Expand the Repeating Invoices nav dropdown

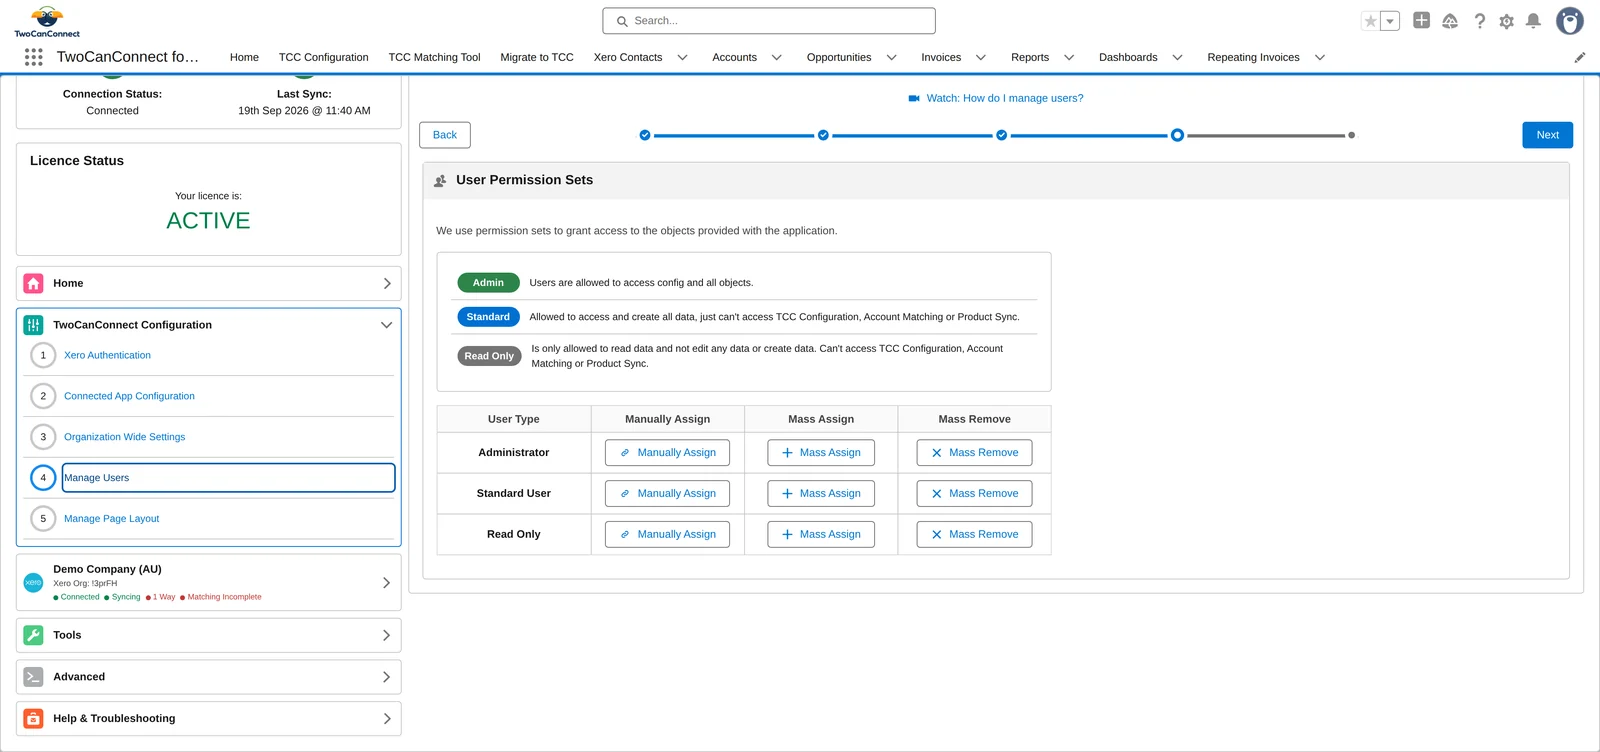(x=1320, y=57)
